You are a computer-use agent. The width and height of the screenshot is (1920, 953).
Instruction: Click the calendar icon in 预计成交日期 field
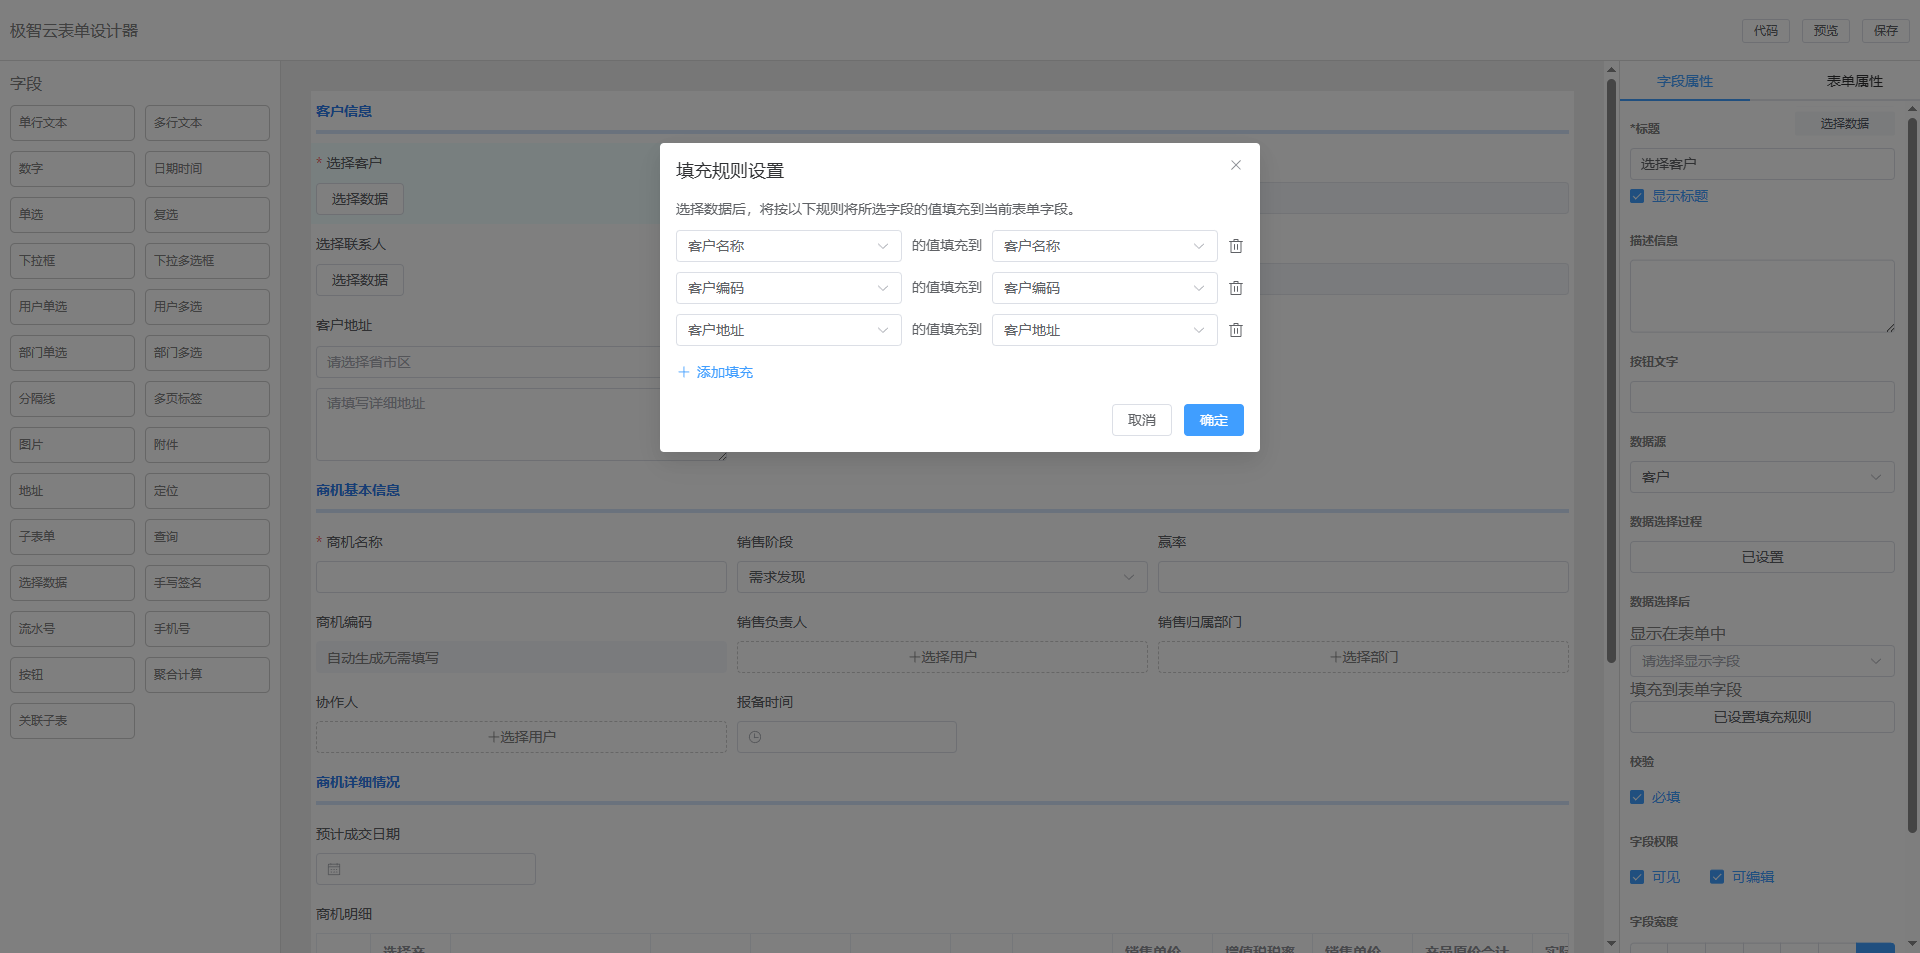[334, 869]
